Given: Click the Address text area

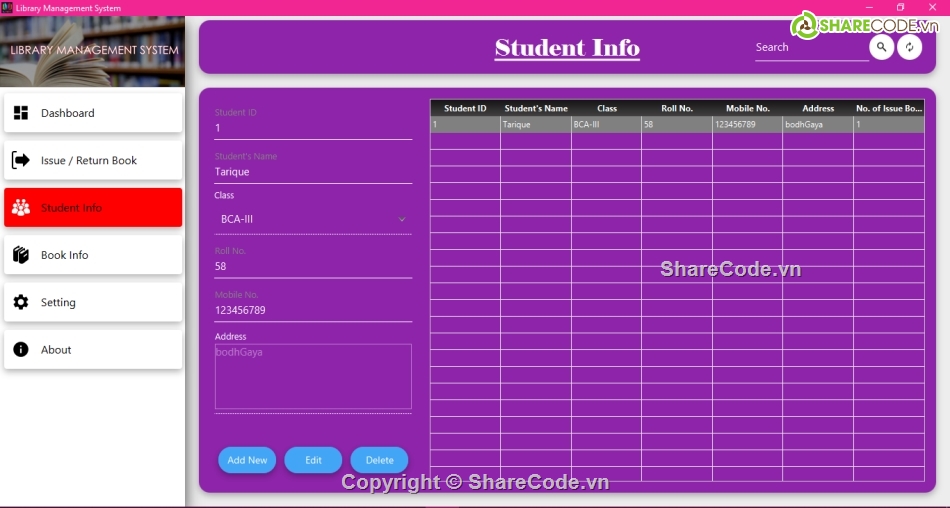Looking at the screenshot, I should pyautogui.click(x=312, y=376).
